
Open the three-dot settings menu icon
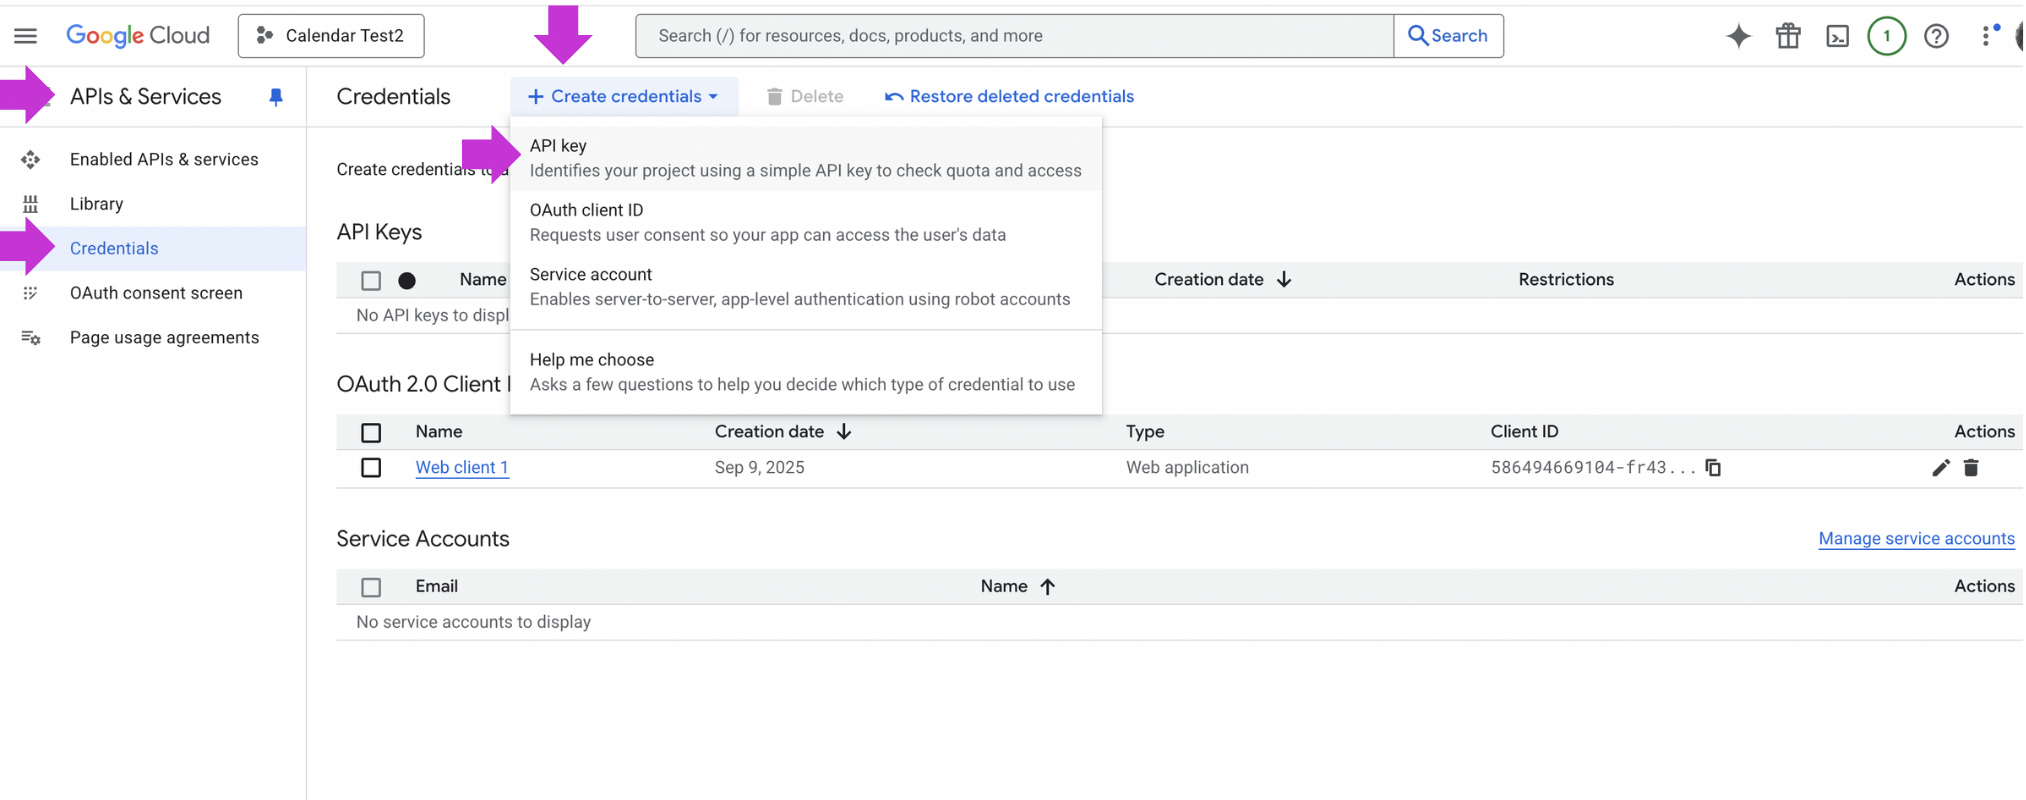click(1987, 36)
